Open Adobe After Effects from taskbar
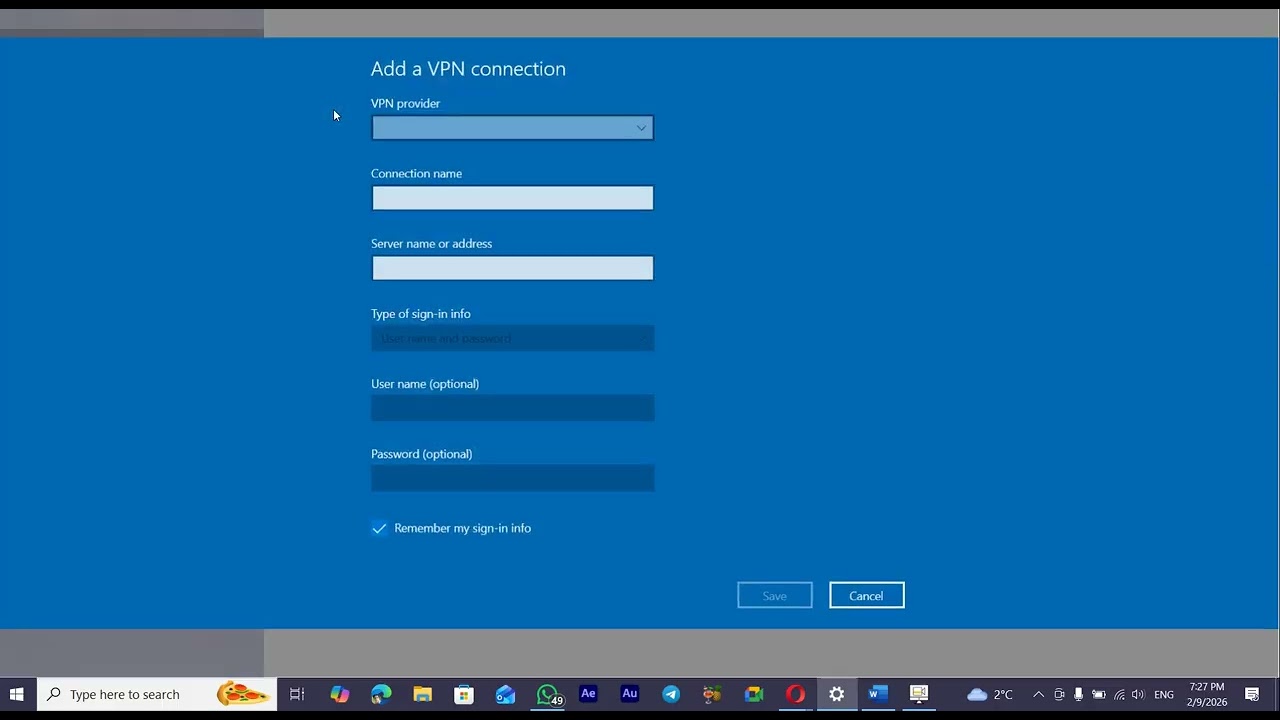The height and width of the screenshot is (720, 1280). pyautogui.click(x=588, y=694)
